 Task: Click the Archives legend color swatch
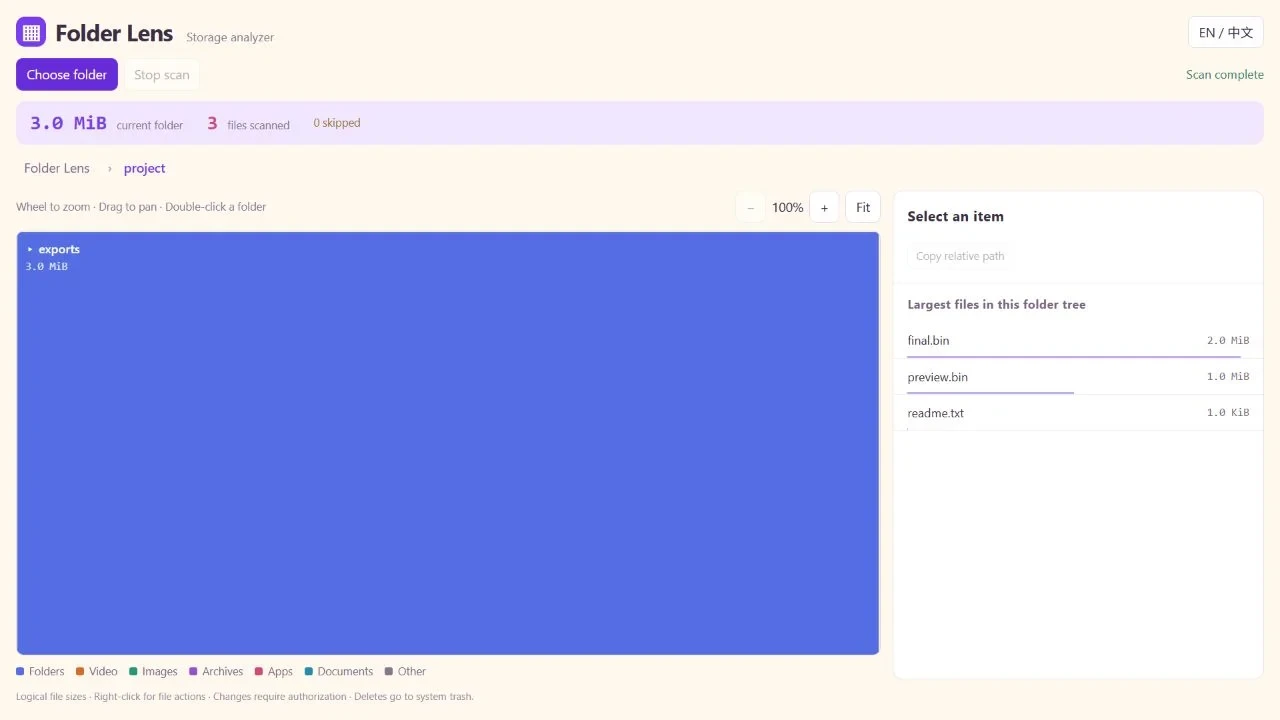click(193, 672)
